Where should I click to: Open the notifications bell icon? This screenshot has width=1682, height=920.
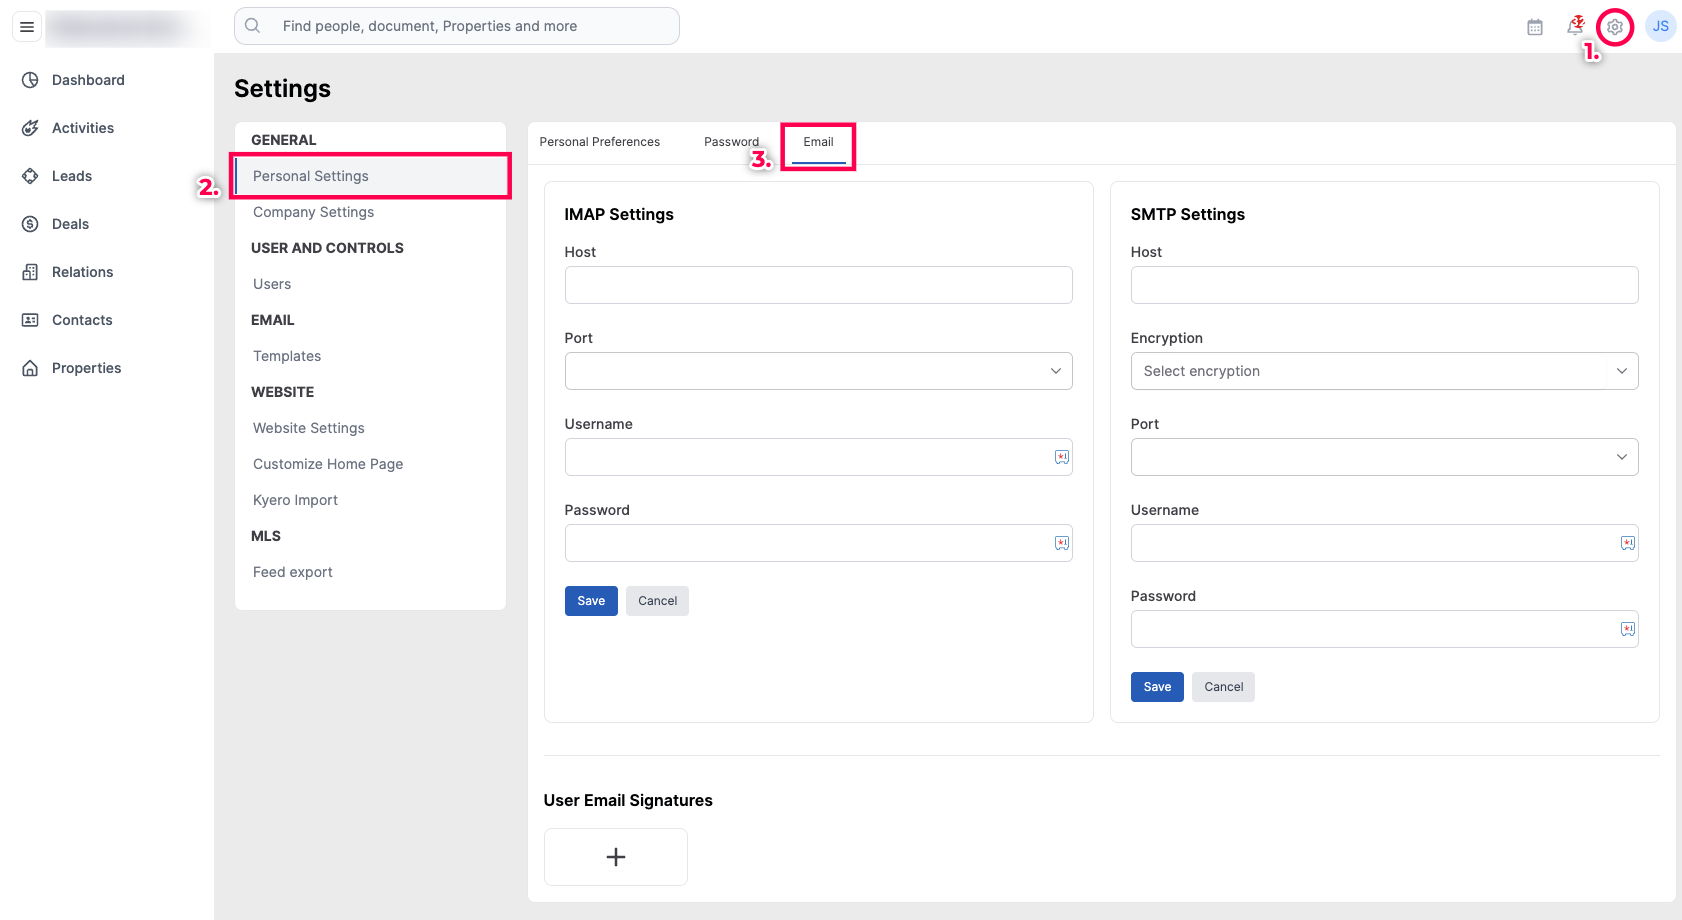tap(1575, 25)
